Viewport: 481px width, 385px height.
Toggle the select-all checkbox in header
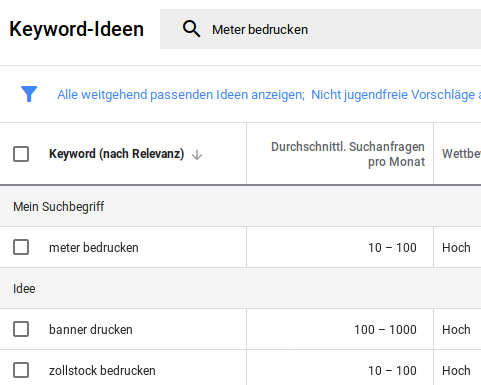pos(21,154)
